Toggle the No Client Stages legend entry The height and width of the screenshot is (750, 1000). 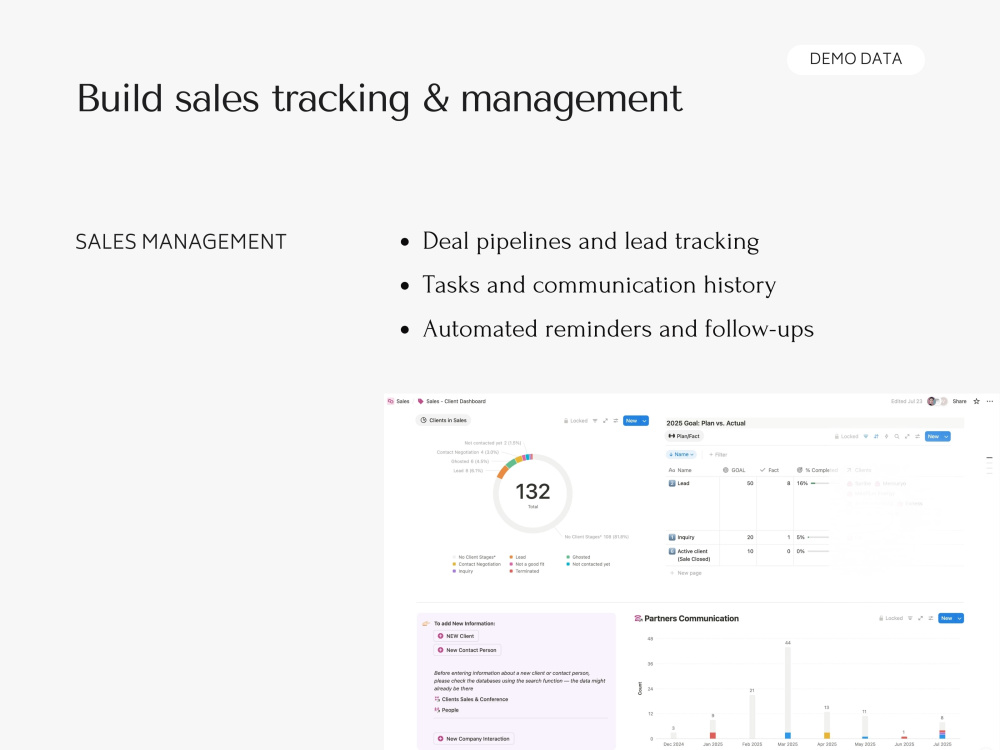(474, 557)
